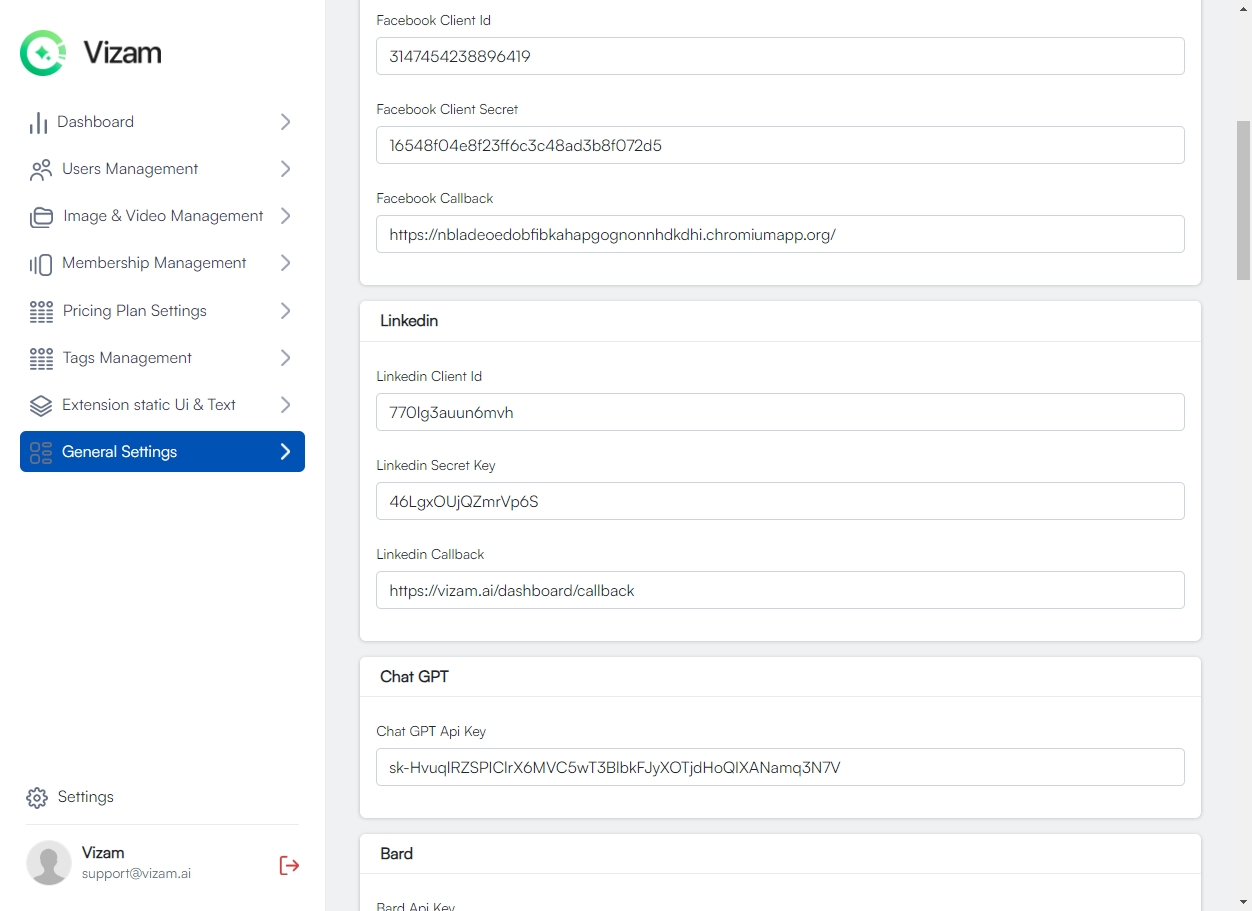Open Tags Management page
The height and width of the screenshot is (911, 1252).
pos(162,358)
